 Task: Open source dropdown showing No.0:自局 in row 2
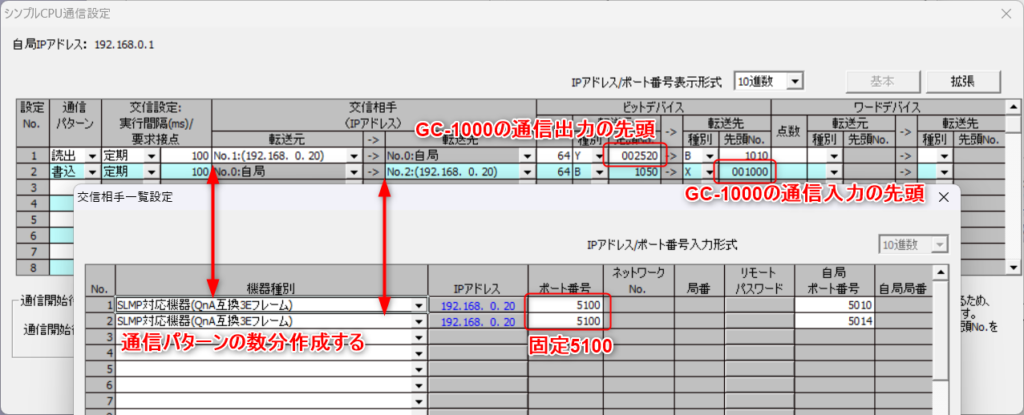click(355, 172)
